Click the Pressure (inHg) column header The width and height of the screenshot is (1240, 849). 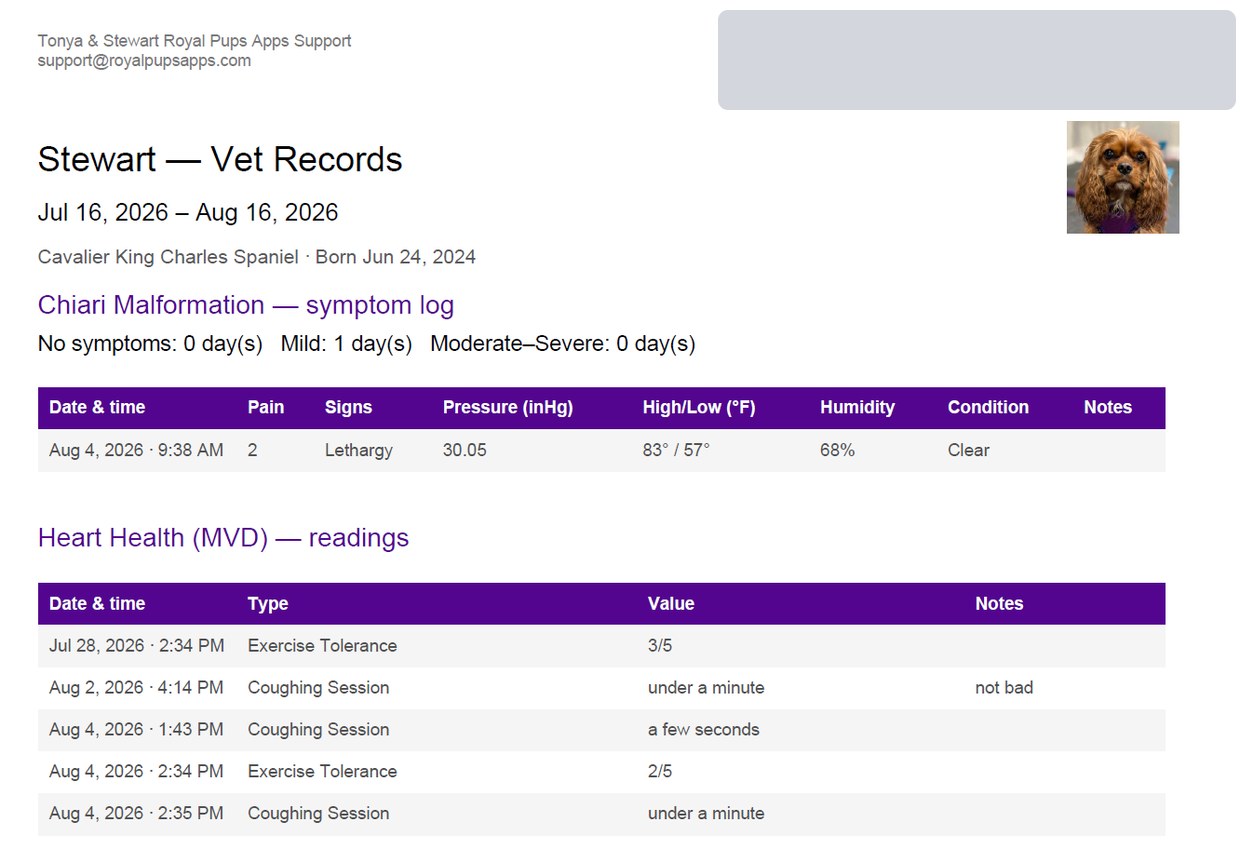(x=508, y=408)
